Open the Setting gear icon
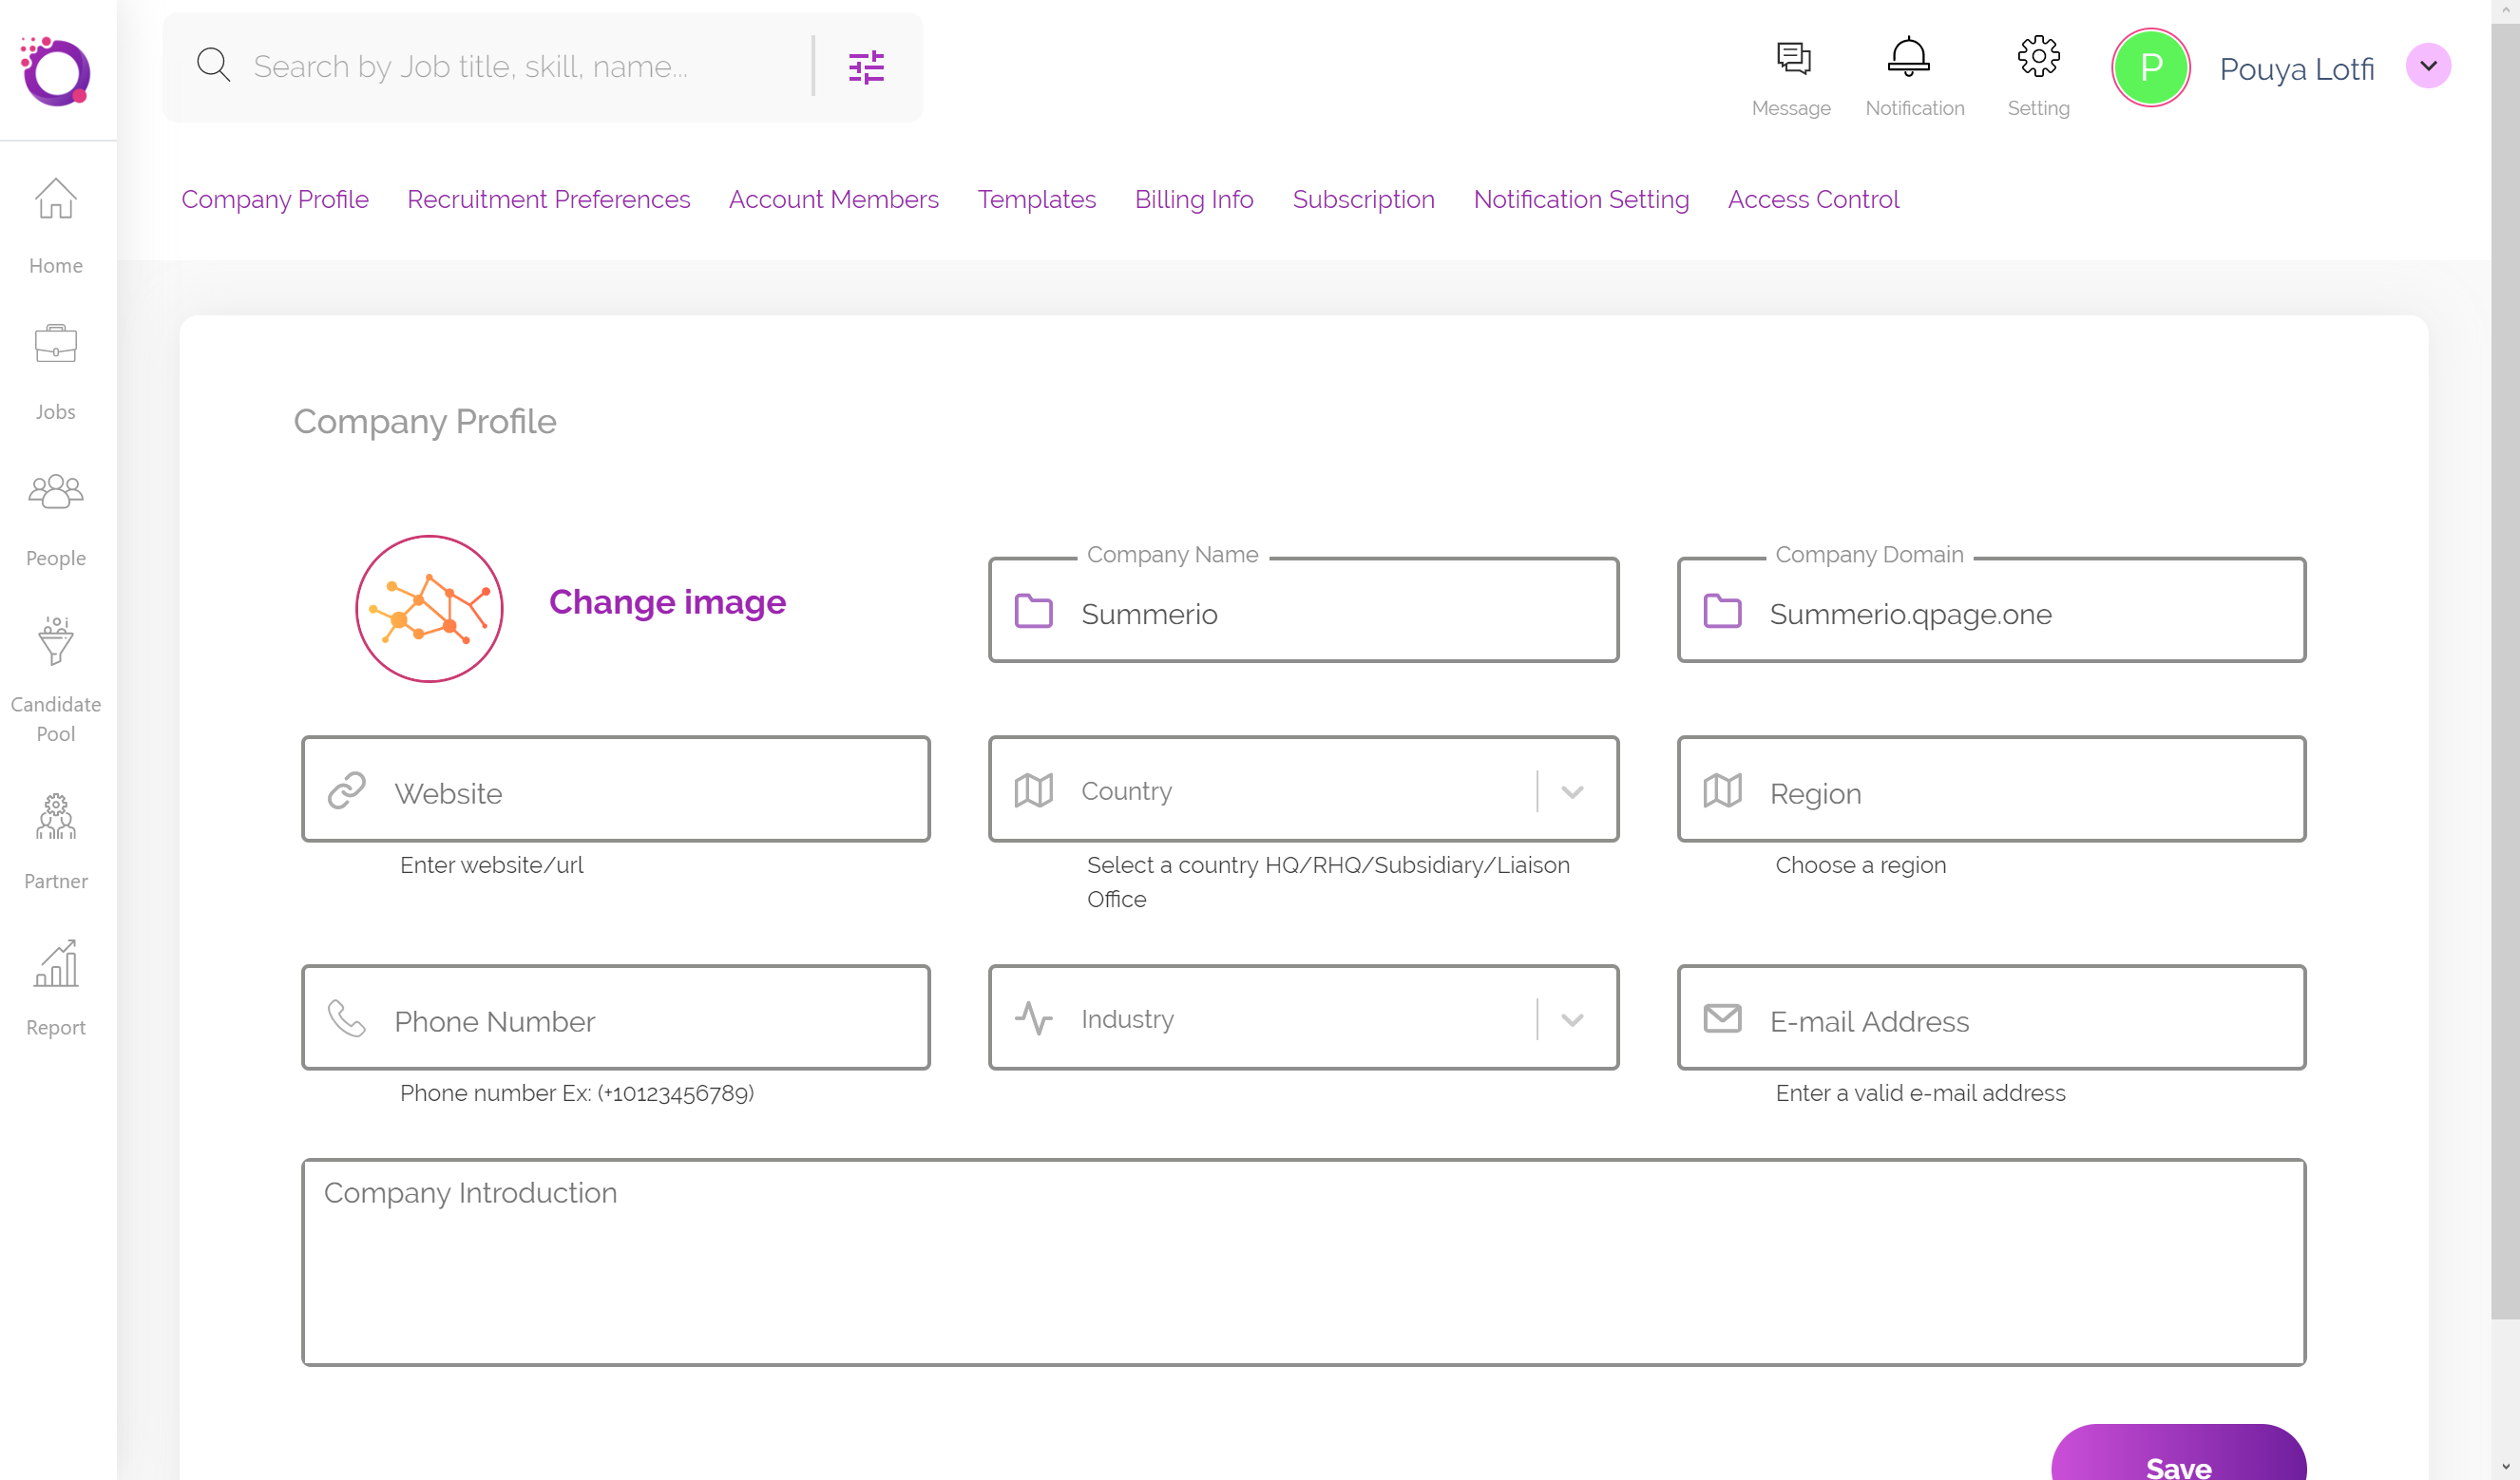This screenshot has height=1480, width=2520. [x=2038, y=58]
